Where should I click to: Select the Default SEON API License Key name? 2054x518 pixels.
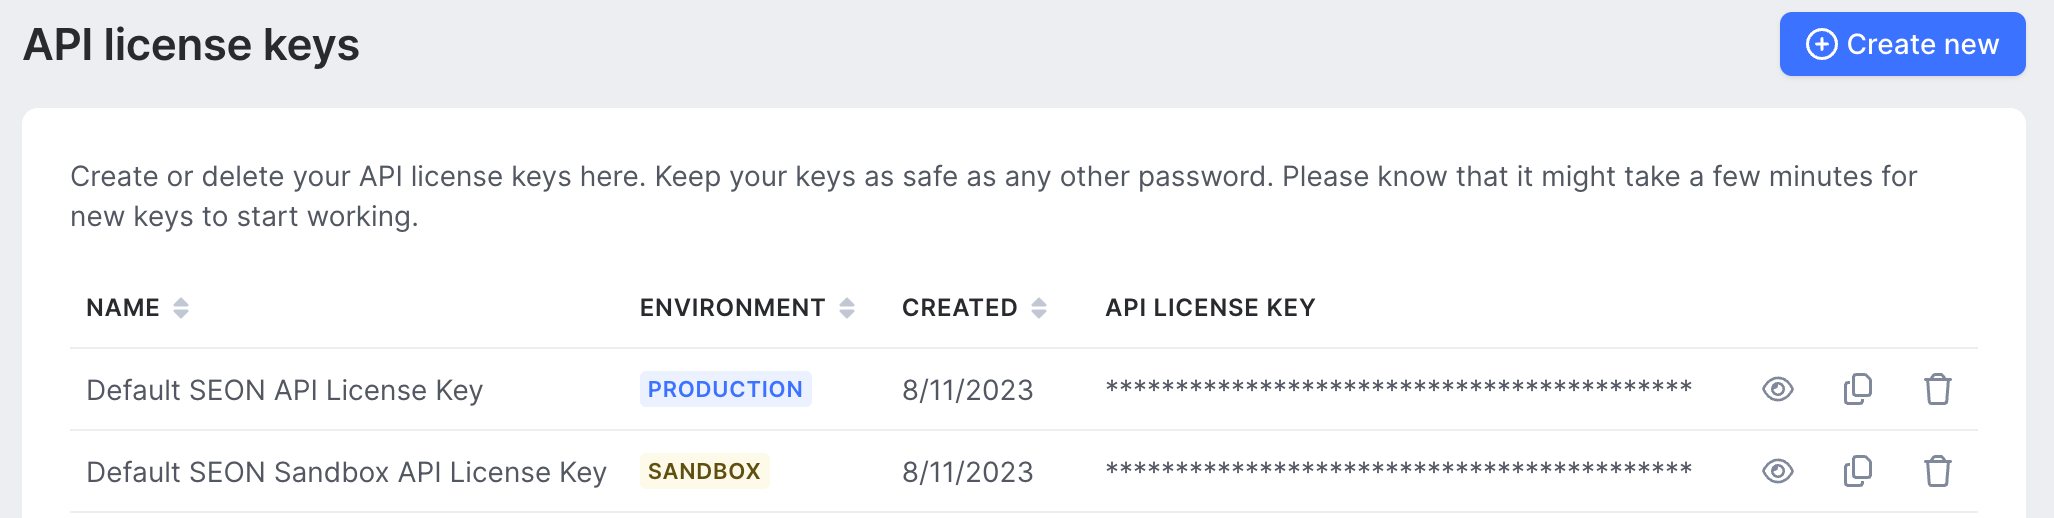[285, 390]
